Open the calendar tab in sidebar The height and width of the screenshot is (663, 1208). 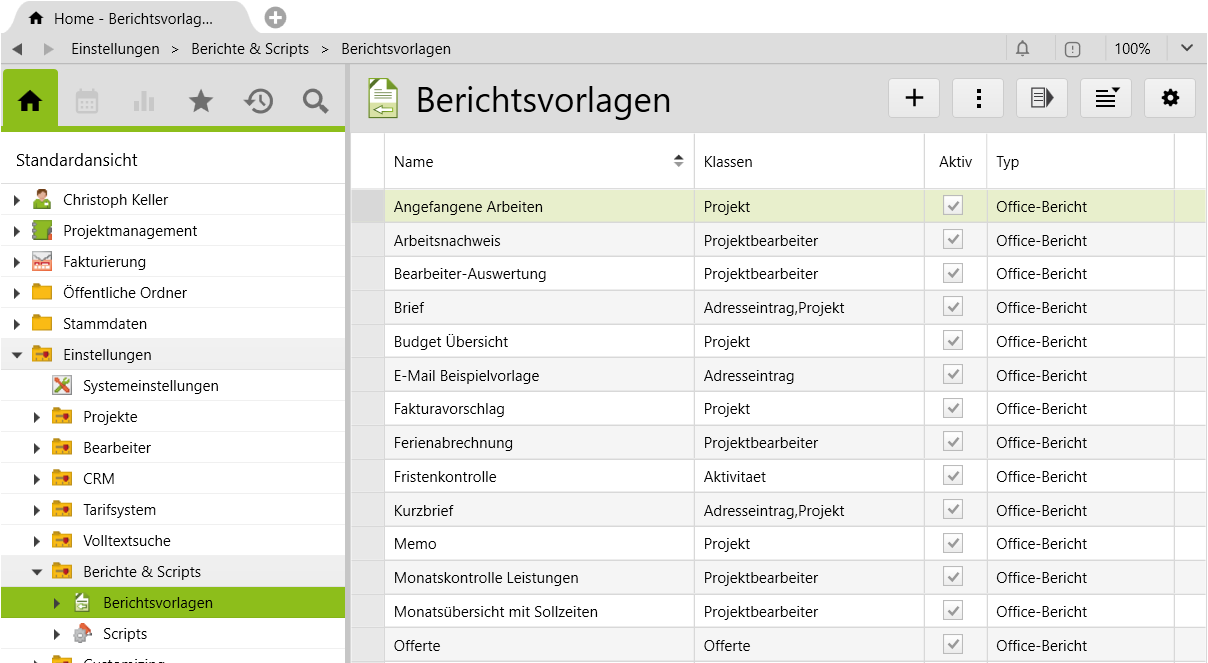[87, 100]
